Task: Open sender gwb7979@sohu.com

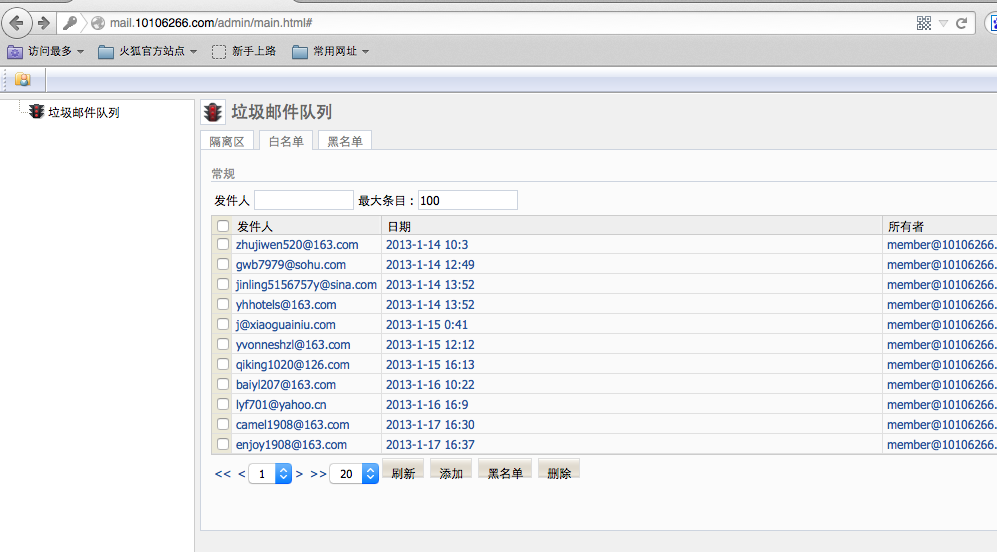Action: point(291,265)
